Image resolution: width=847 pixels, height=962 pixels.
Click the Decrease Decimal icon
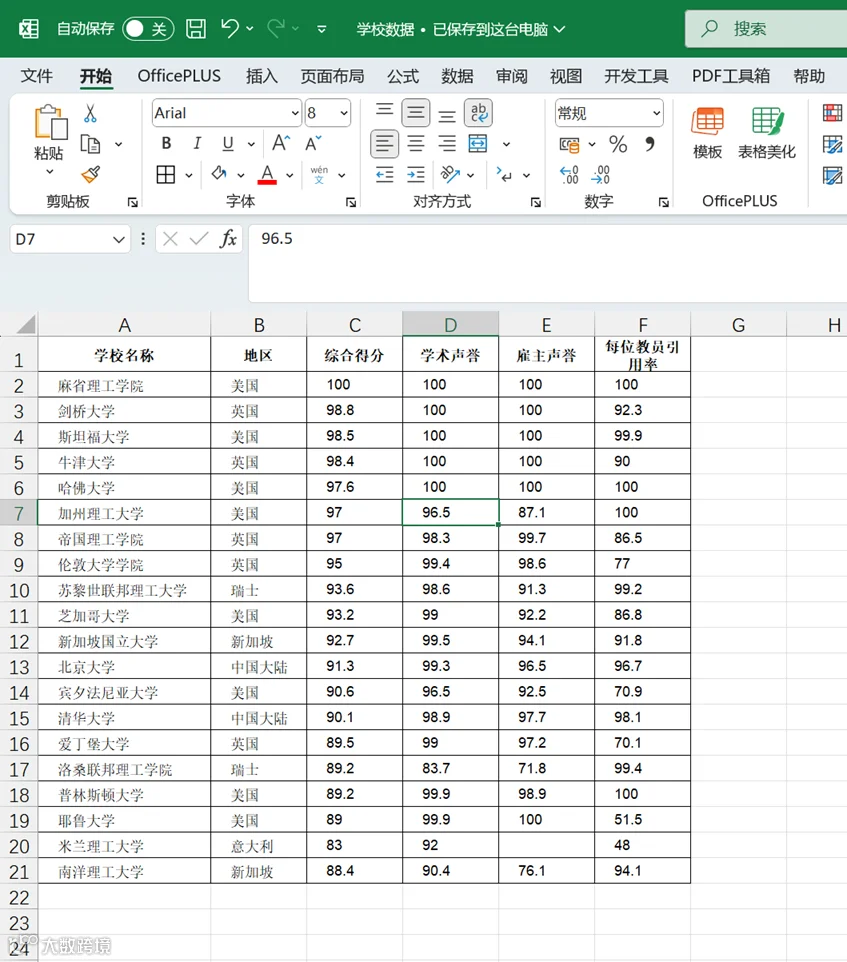point(600,175)
